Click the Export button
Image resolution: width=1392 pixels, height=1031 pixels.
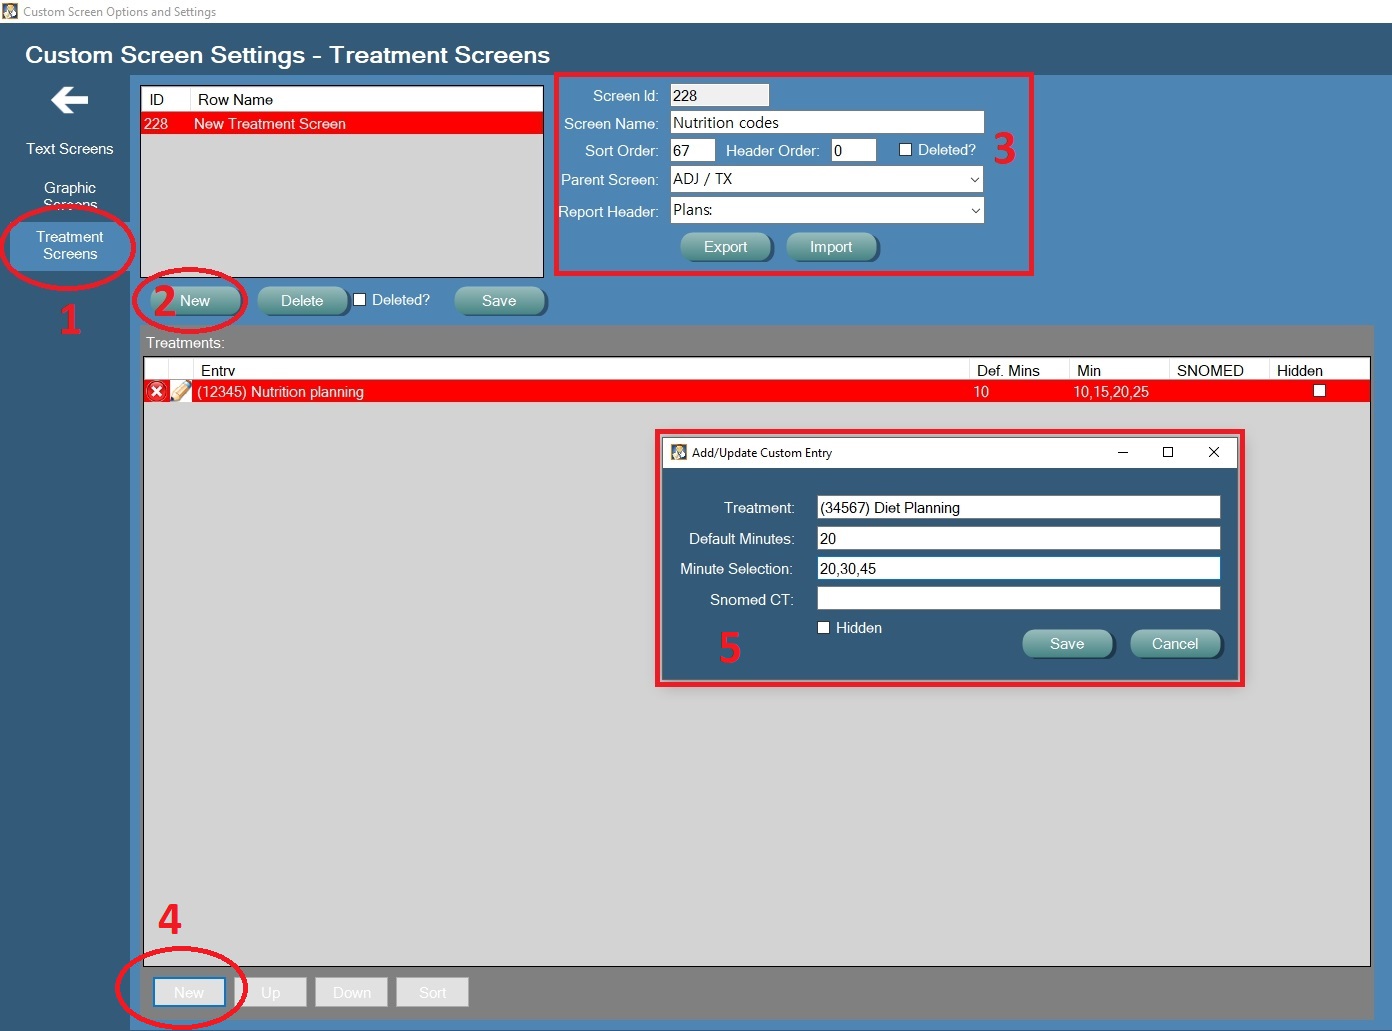[x=726, y=246]
